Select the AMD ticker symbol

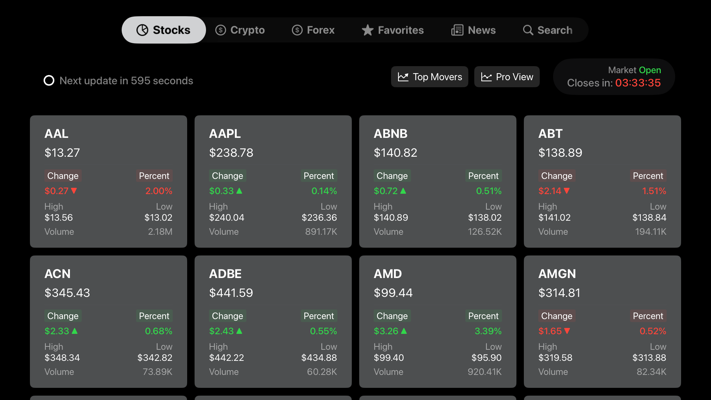[x=388, y=274]
